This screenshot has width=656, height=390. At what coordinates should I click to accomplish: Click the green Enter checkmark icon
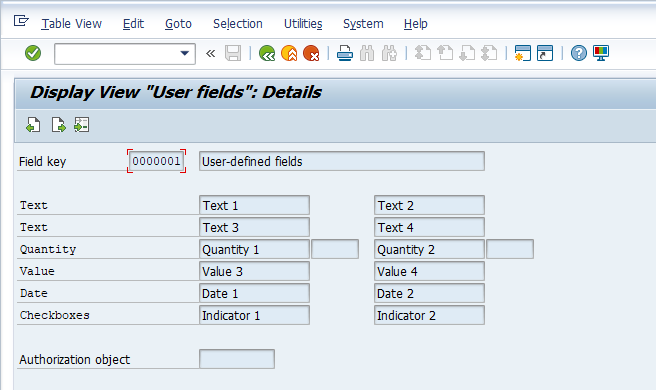point(33,53)
